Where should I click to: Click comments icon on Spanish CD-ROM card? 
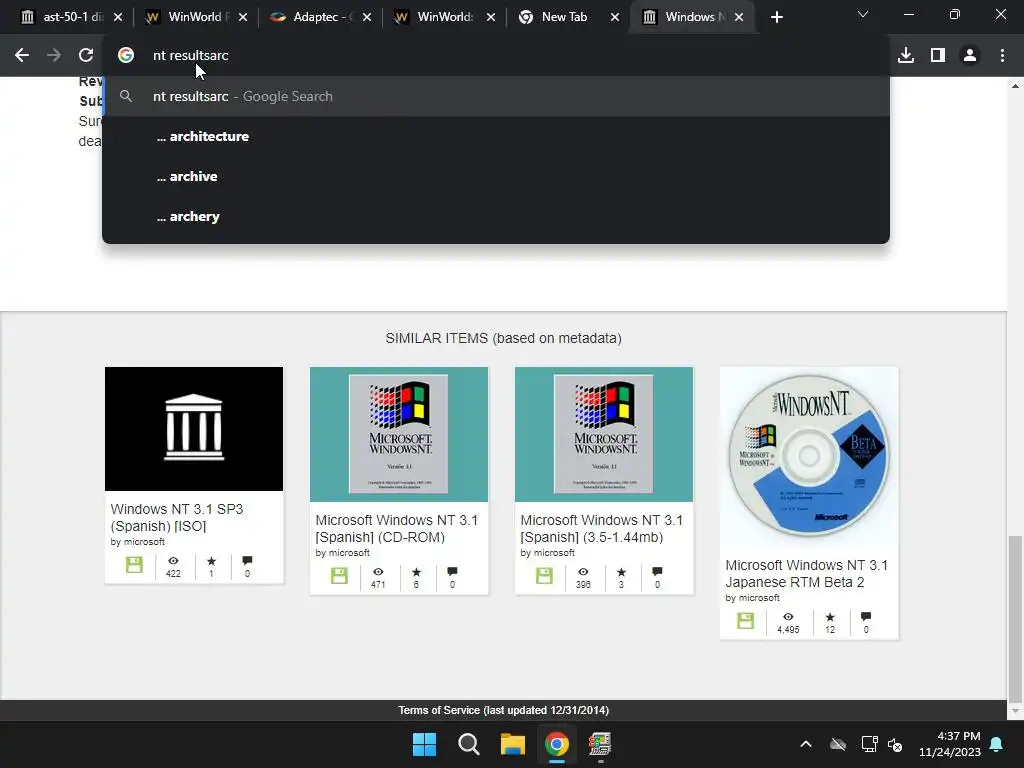coord(452,572)
